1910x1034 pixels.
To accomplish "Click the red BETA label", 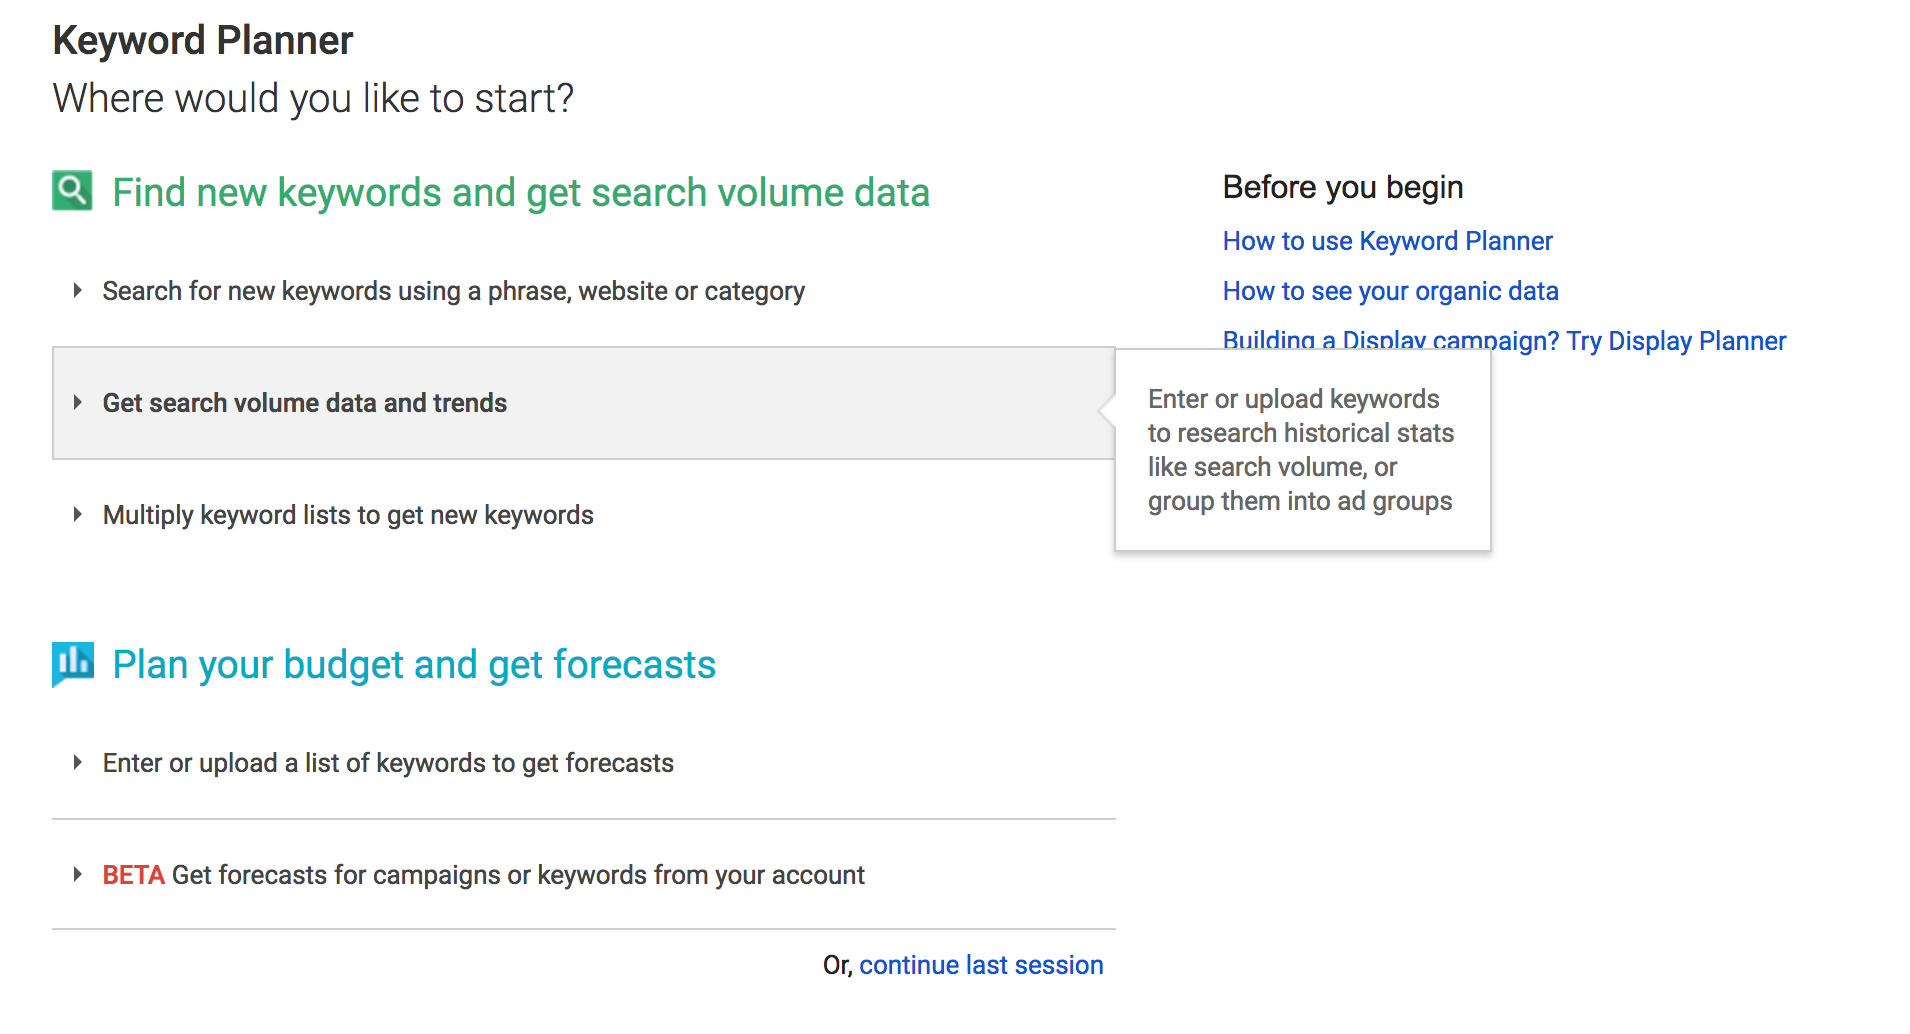I will point(133,875).
